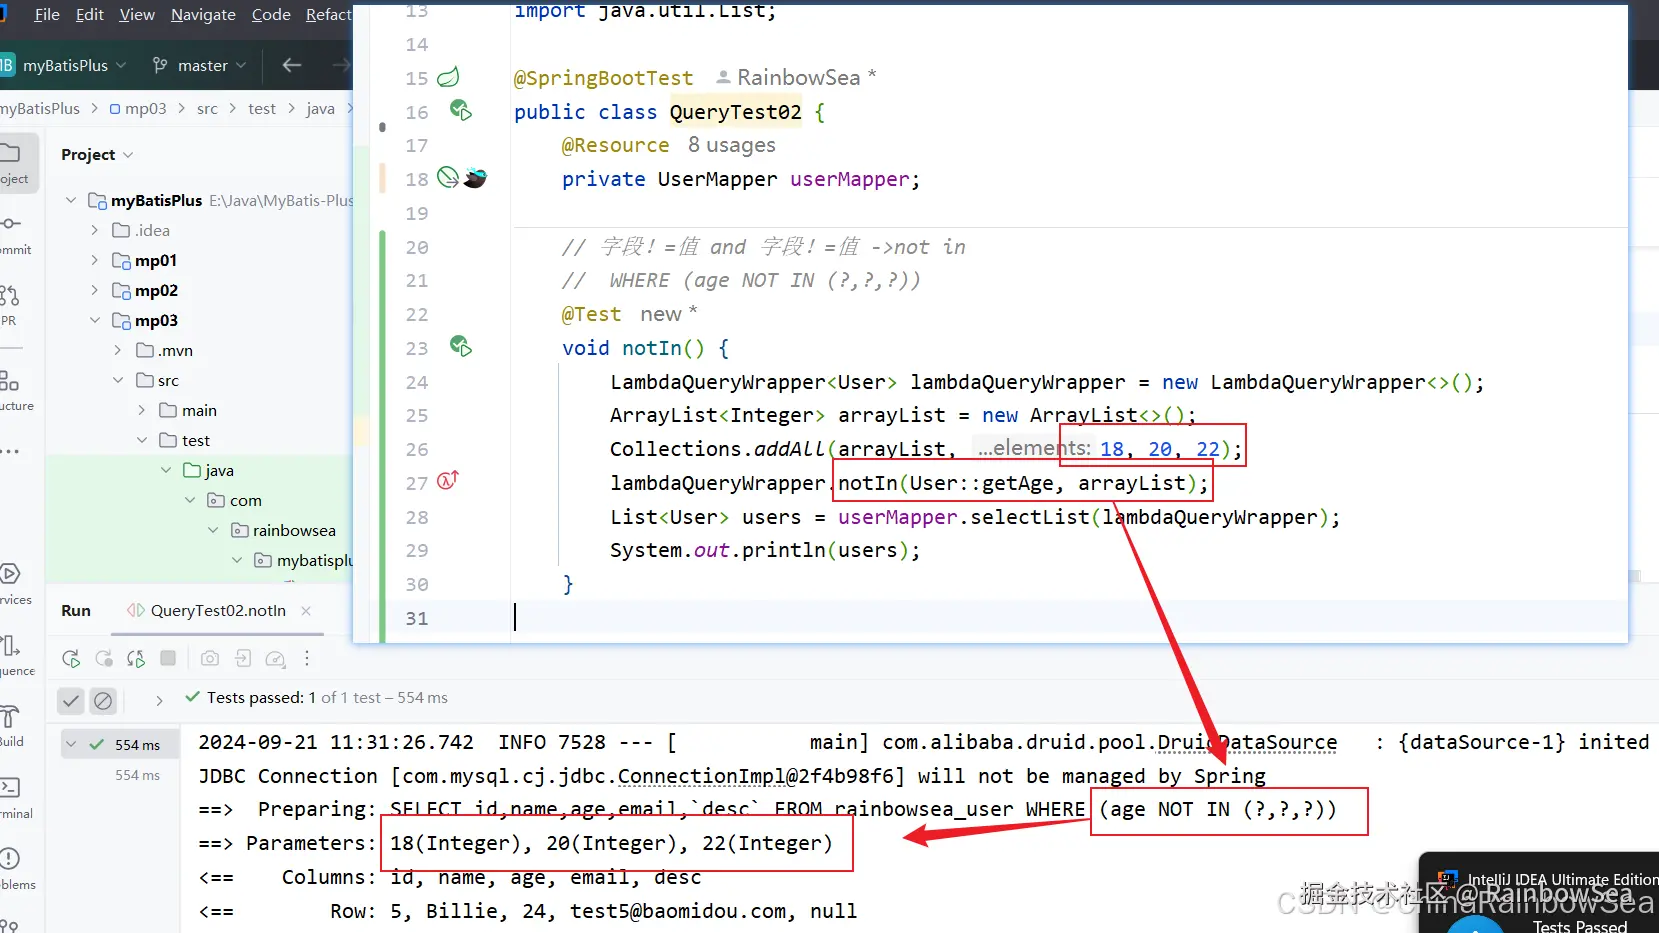The width and height of the screenshot is (1659, 933).
Task: Open the File menu
Action: pos(47,14)
